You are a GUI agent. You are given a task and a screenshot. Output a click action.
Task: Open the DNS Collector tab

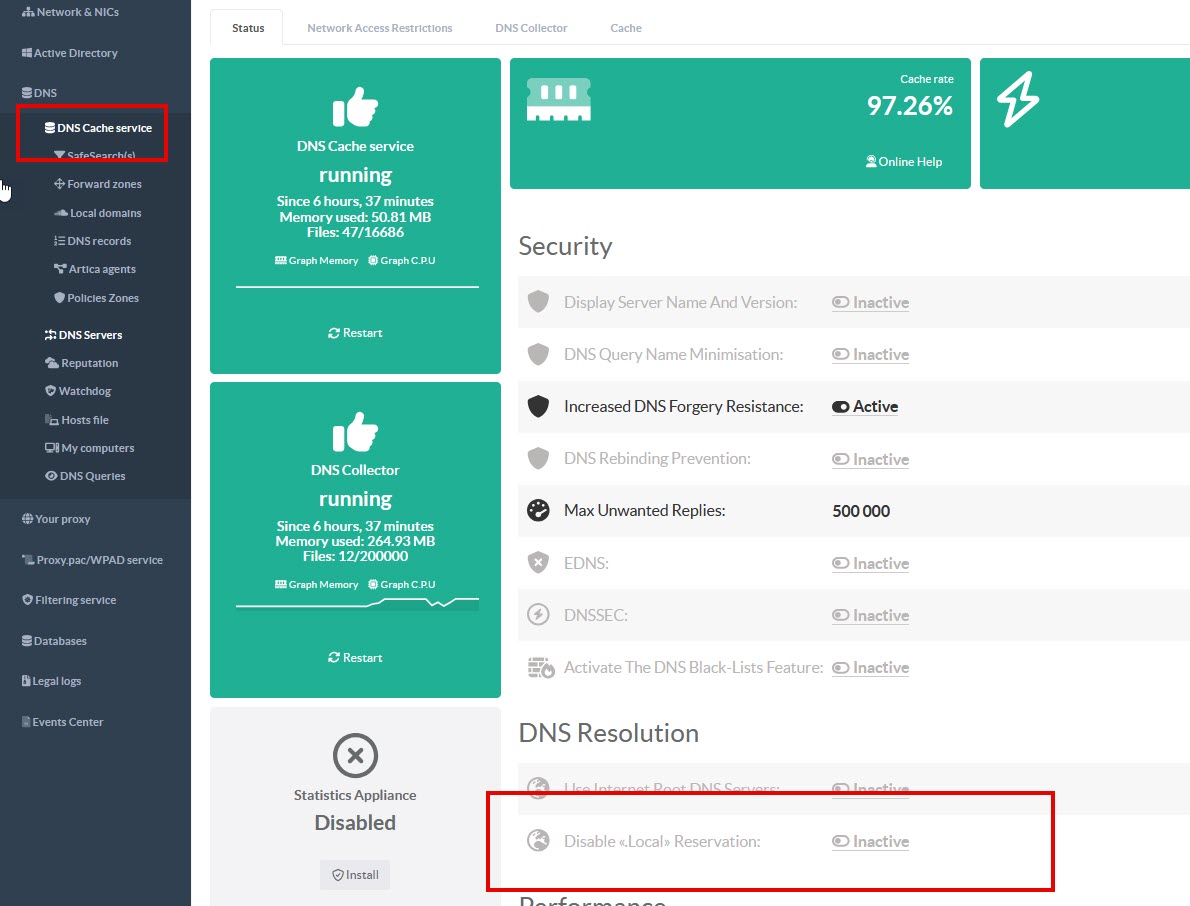(x=531, y=28)
